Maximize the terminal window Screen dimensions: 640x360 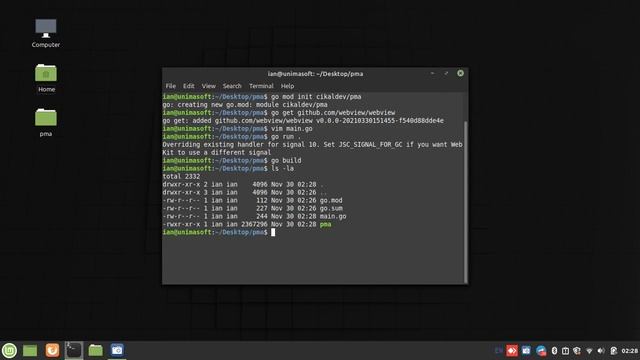tap(446, 73)
